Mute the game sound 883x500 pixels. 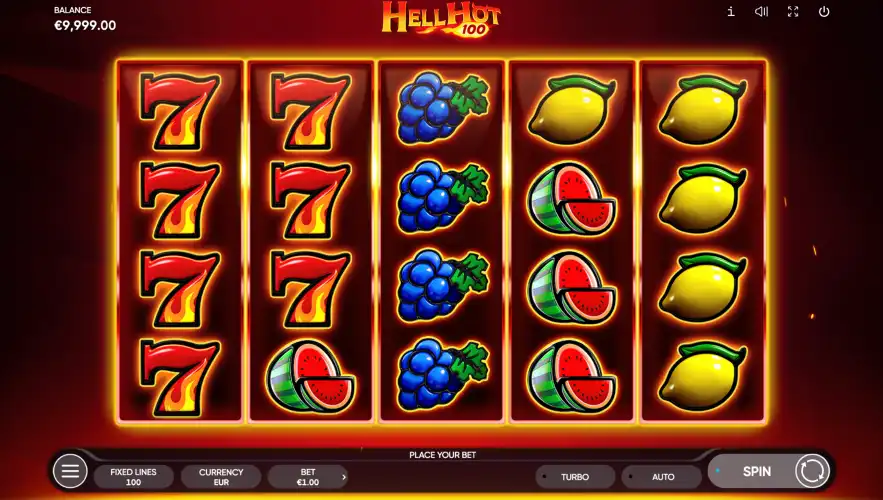point(761,11)
